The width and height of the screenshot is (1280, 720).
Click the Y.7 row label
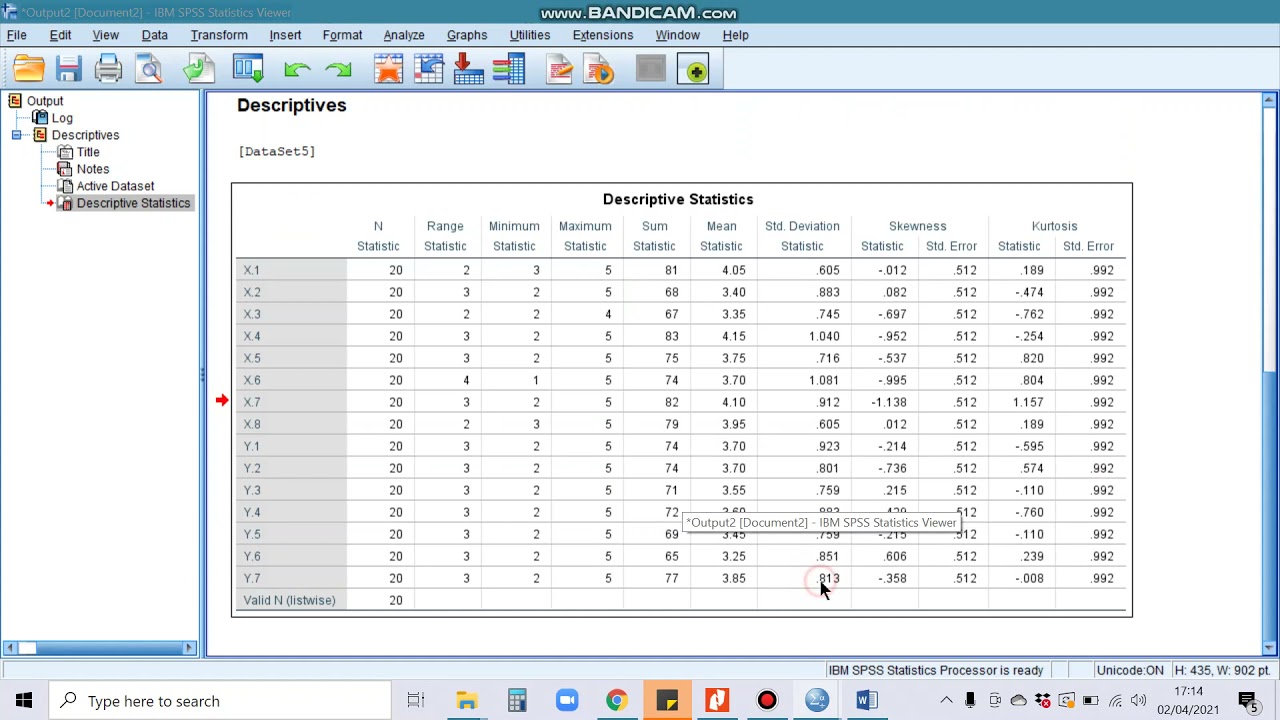[x=252, y=578]
